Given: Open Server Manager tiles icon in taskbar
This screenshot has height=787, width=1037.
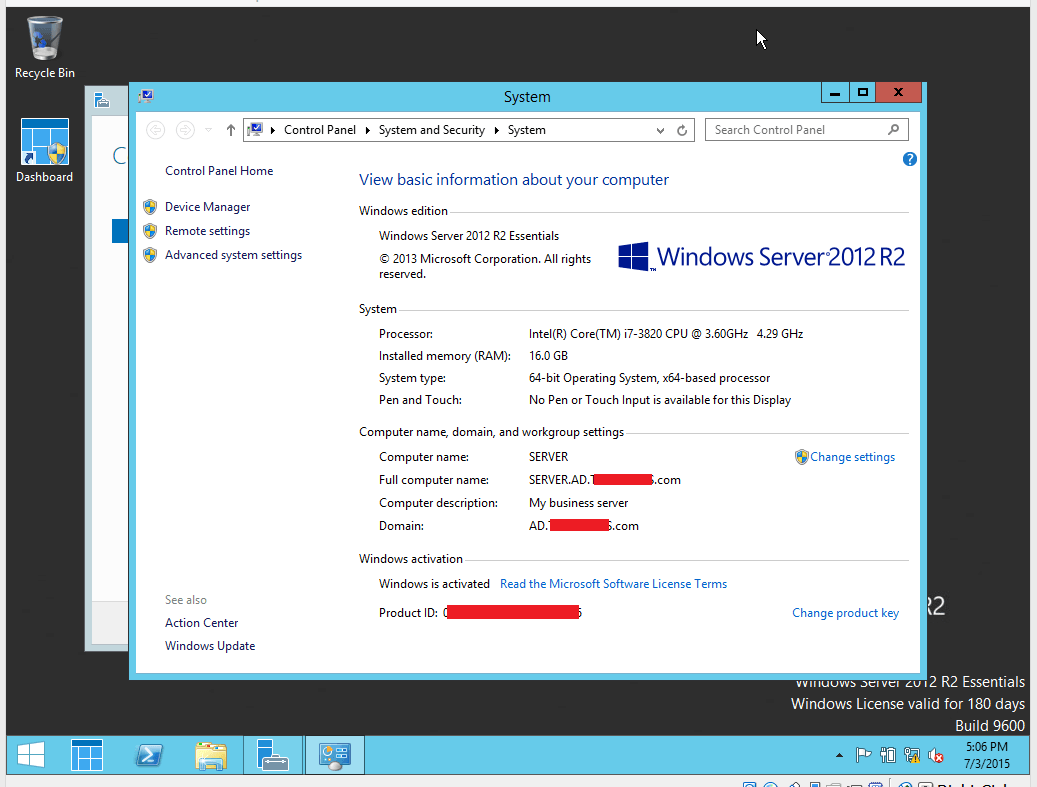Looking at the screenshot, I should [x=87, y=755].
